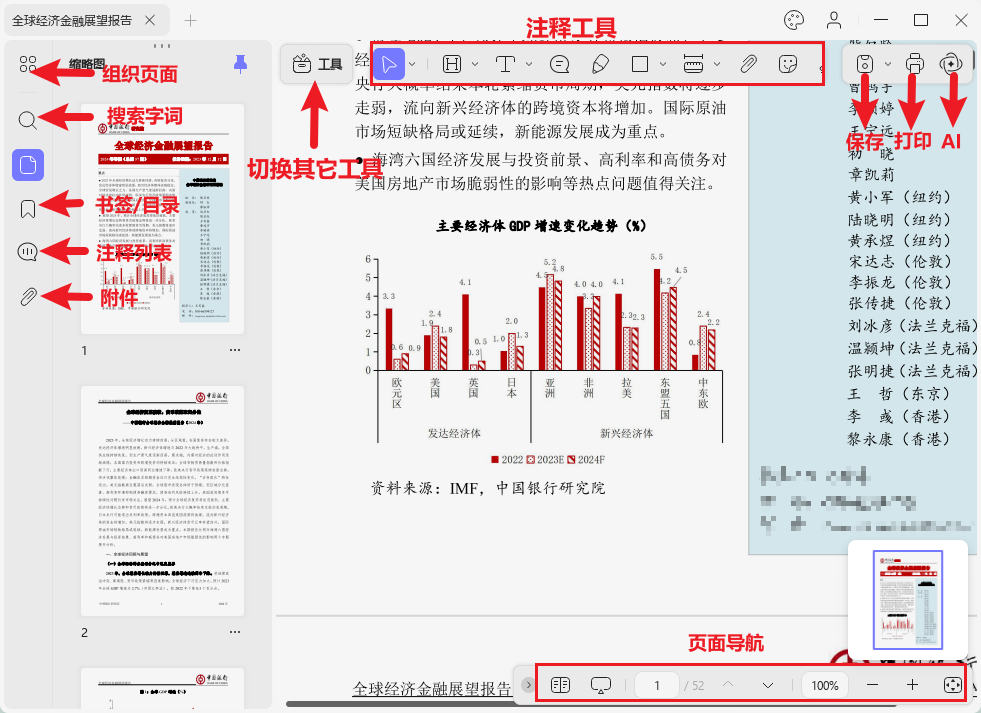The width and height of the screenshot is (981, 713).
Task: Show the comments list panel icon
Action: click(x=28, y=252)
